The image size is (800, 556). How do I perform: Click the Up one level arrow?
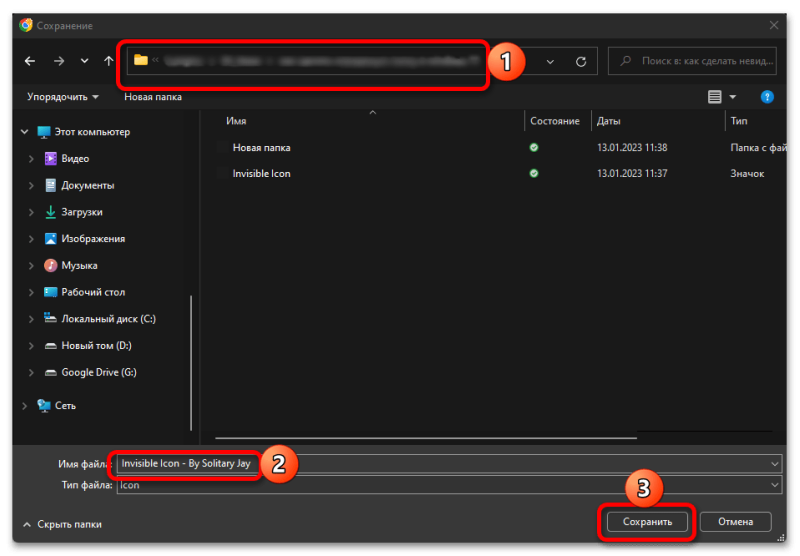(x=108, y=61)
